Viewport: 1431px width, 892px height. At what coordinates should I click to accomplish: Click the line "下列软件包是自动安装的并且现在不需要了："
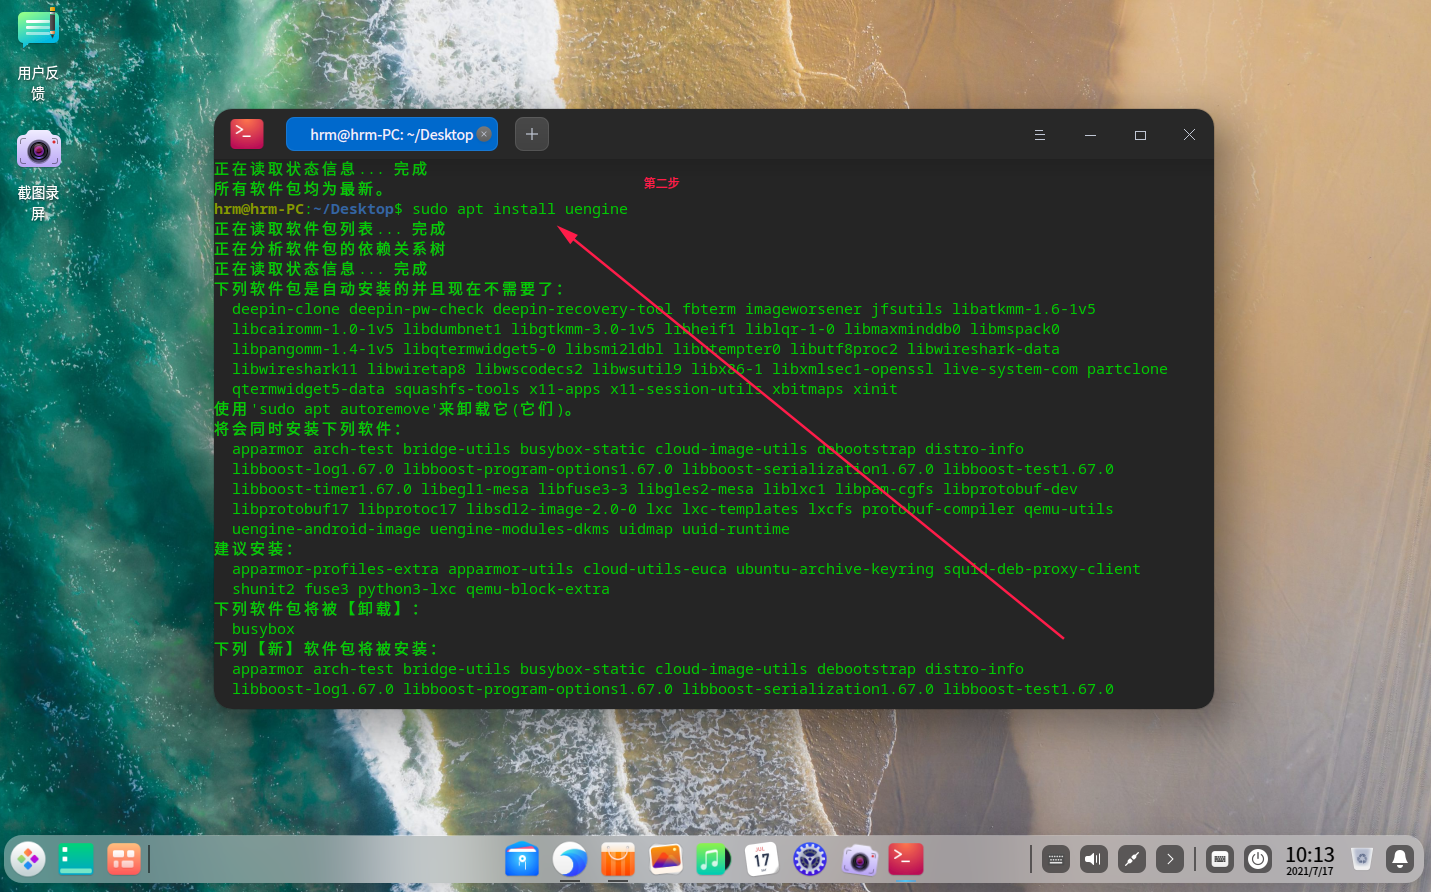coord(390,289)
